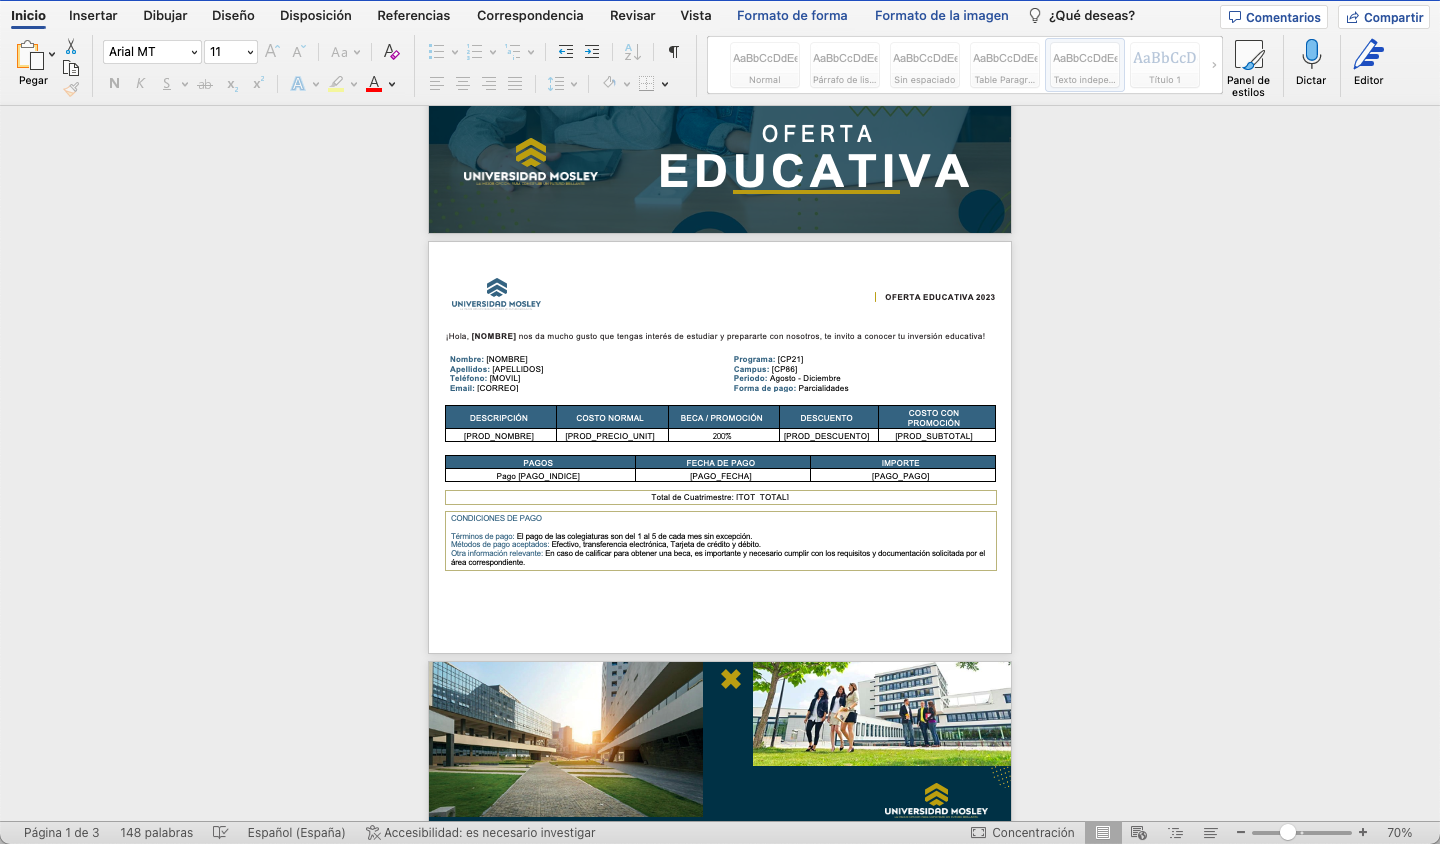
Task: Increase font size with the larger A icon
Action: coord(272,52)
